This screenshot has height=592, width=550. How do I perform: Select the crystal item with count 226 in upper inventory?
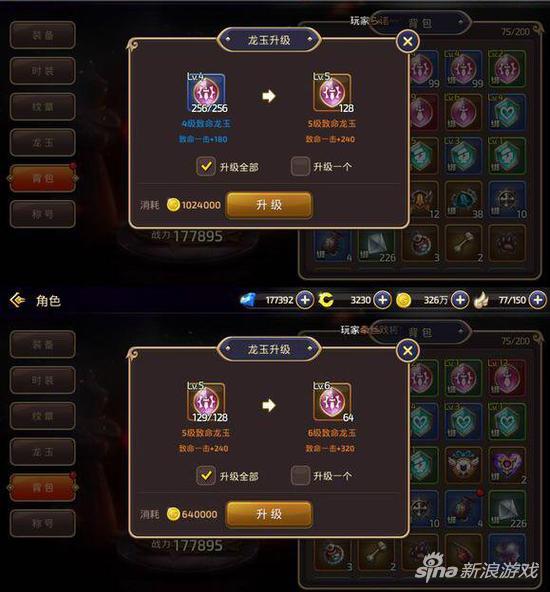[376, 245]
